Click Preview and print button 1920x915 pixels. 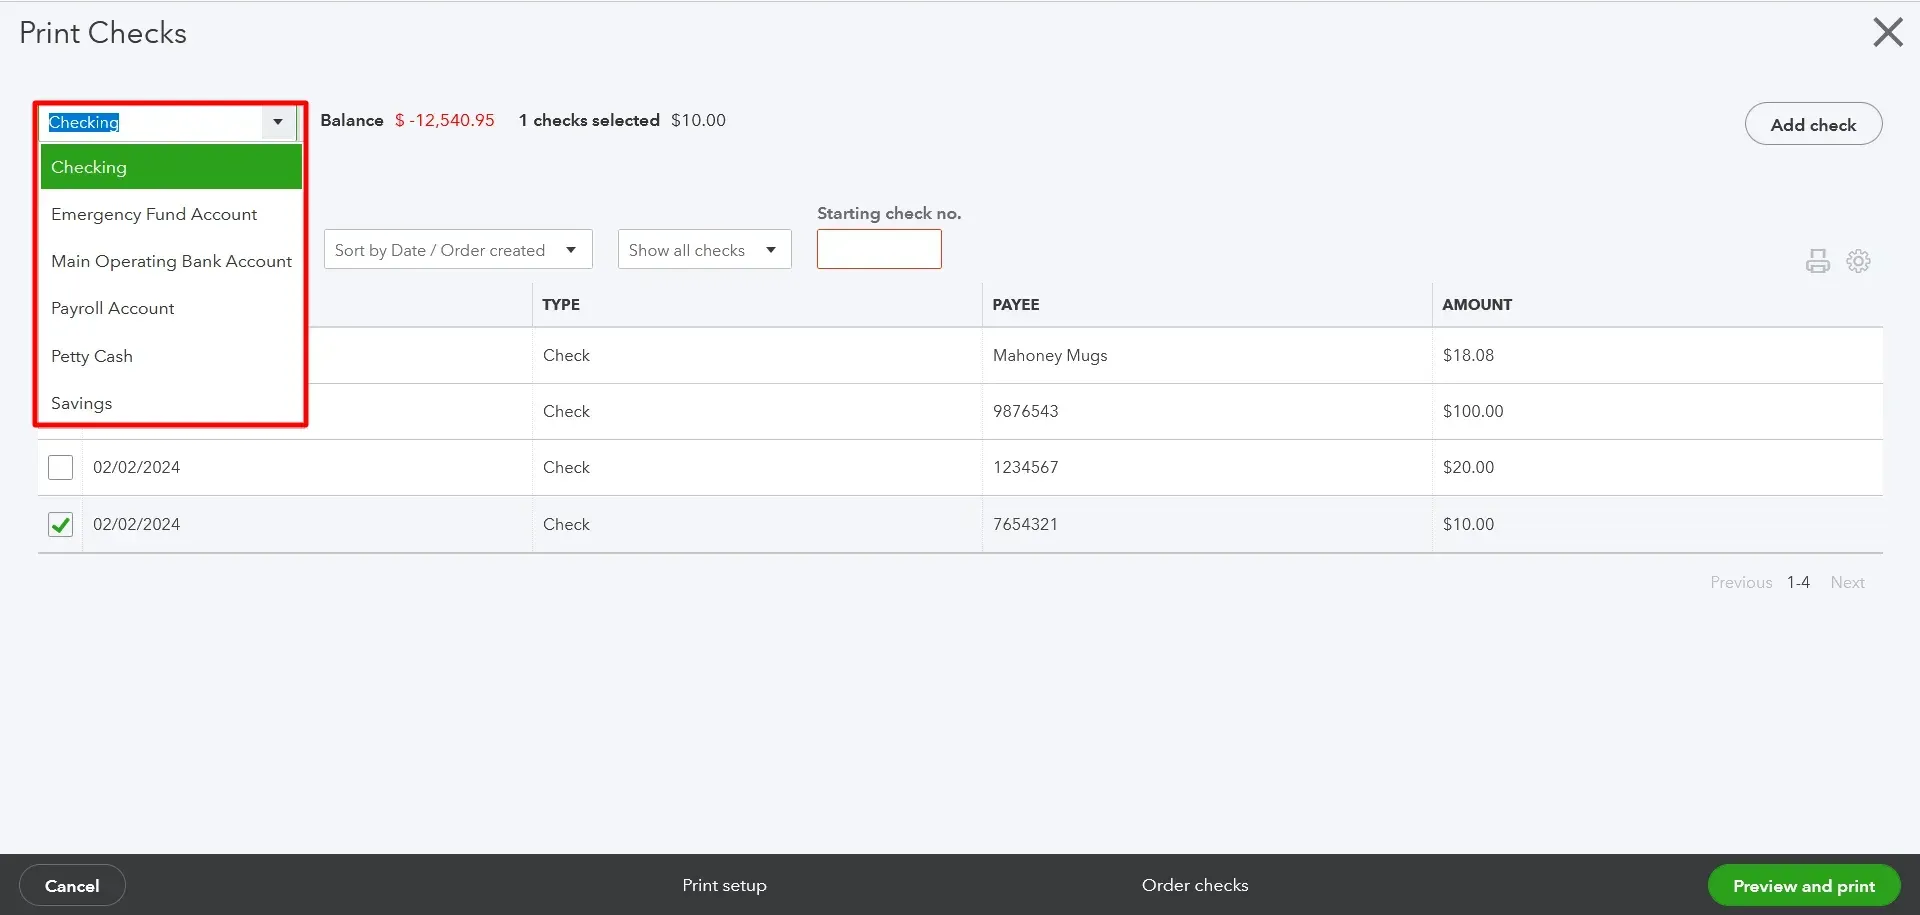pos(1804,886)
